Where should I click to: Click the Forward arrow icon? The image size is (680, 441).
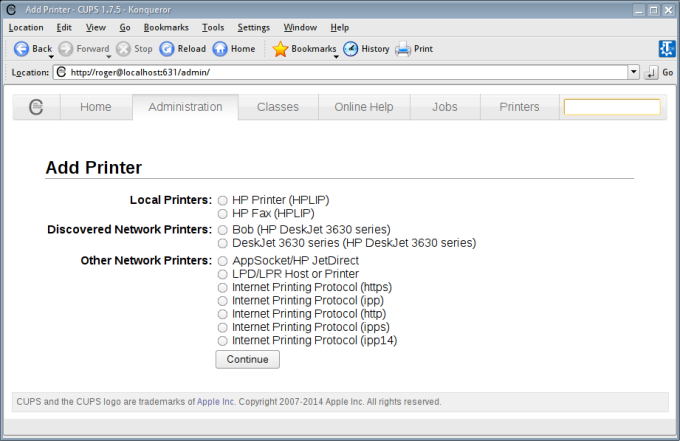coord(65,49)
